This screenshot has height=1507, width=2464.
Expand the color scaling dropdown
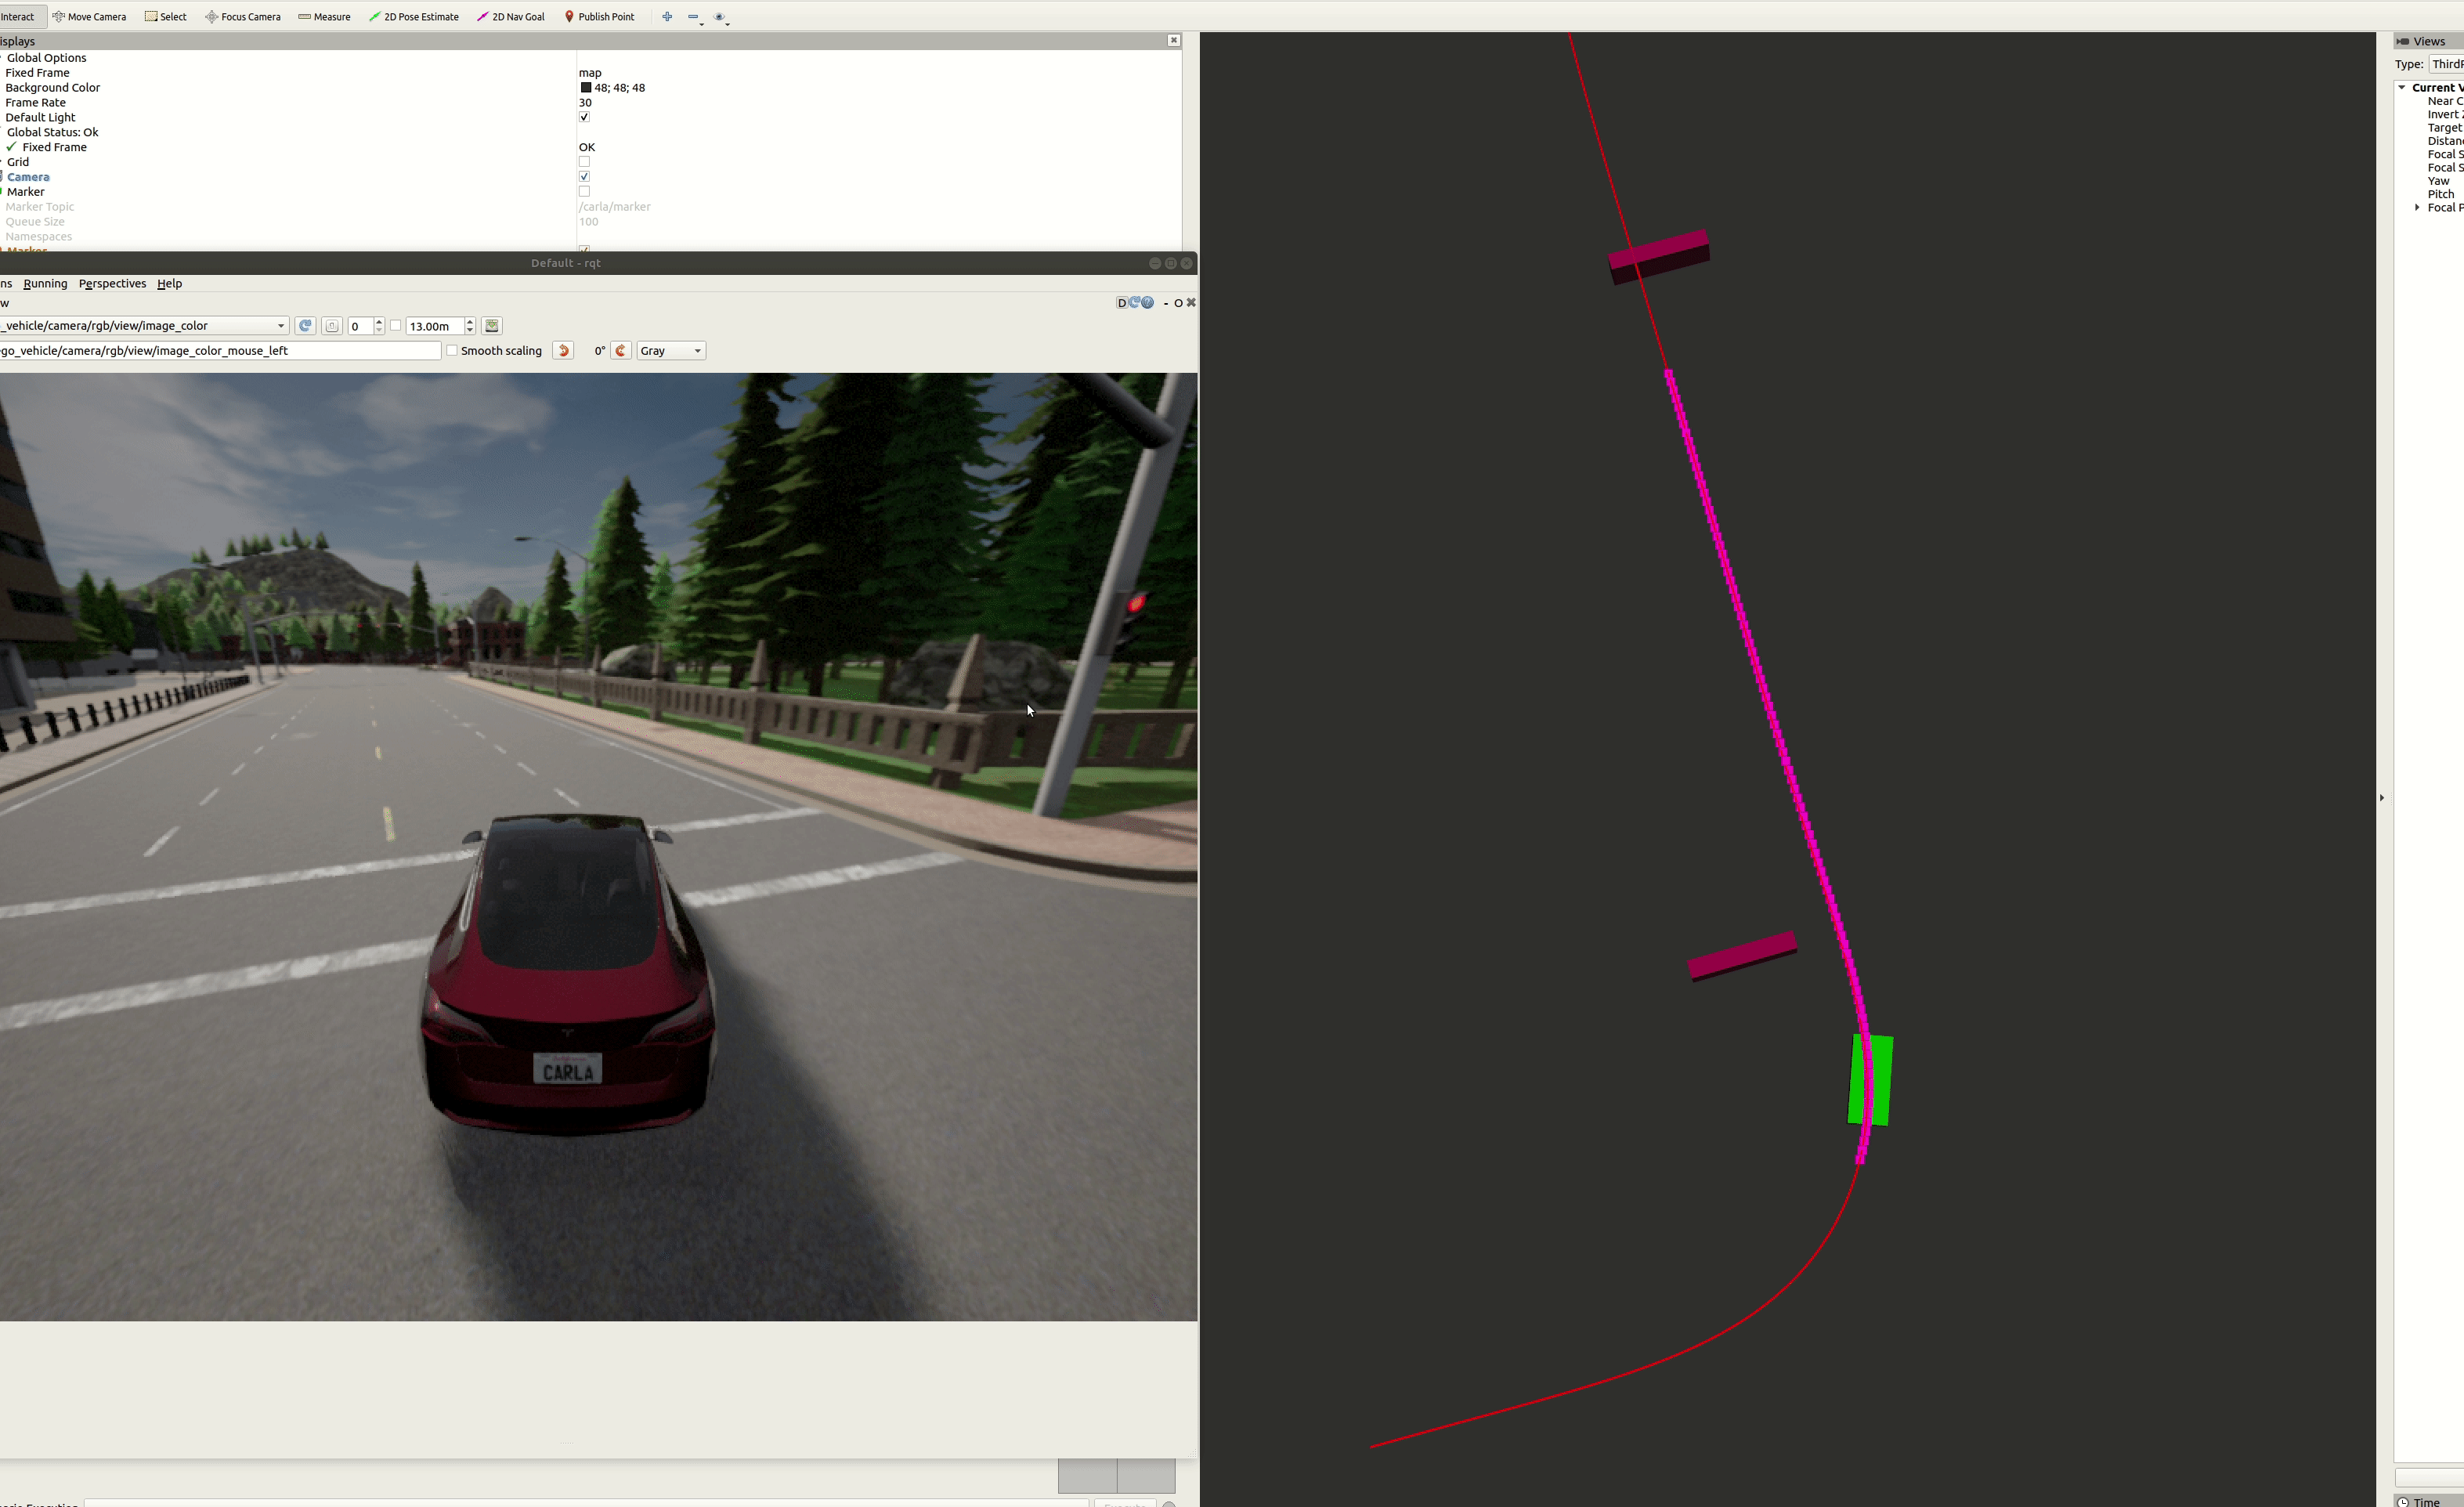click(x=697, y=350)
